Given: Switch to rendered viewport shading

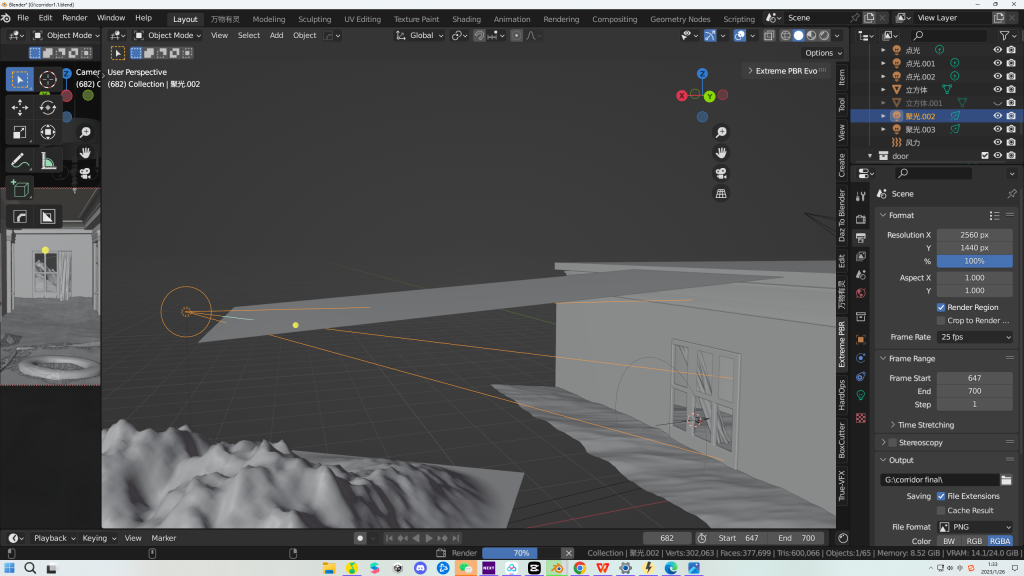Looking at the screenshot, I should pos(825,35).
